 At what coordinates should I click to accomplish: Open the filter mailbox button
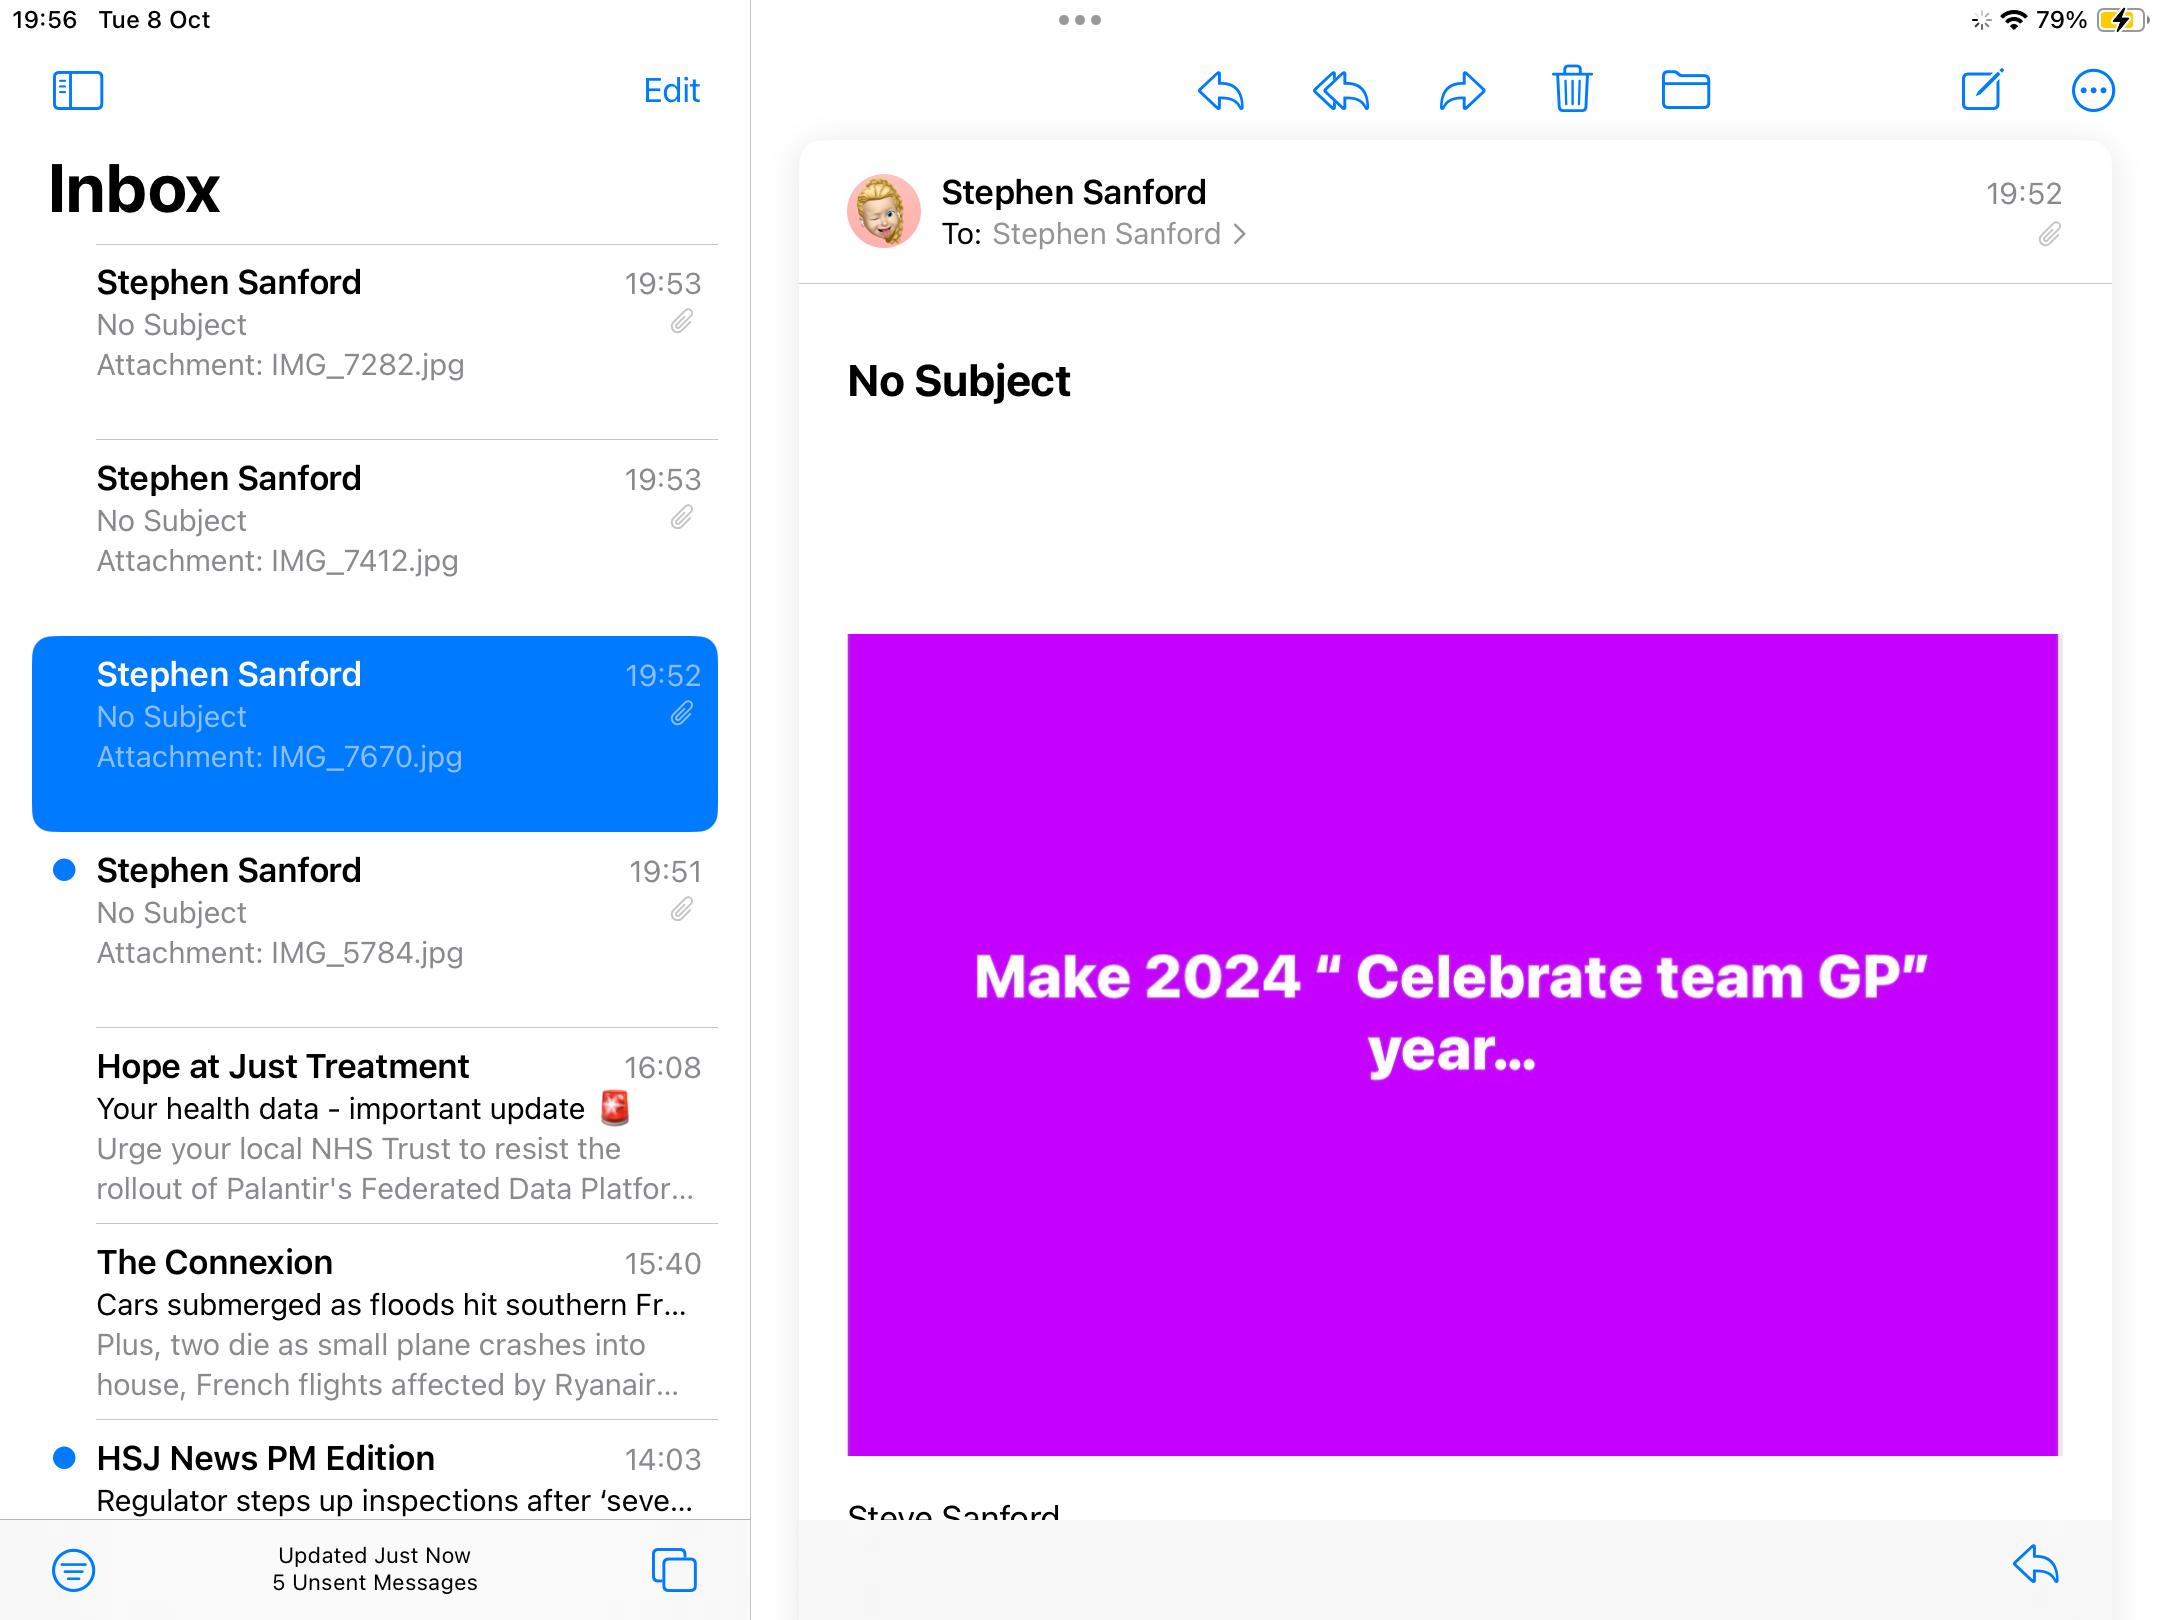pyautogui.click(x=74, y=1570)
